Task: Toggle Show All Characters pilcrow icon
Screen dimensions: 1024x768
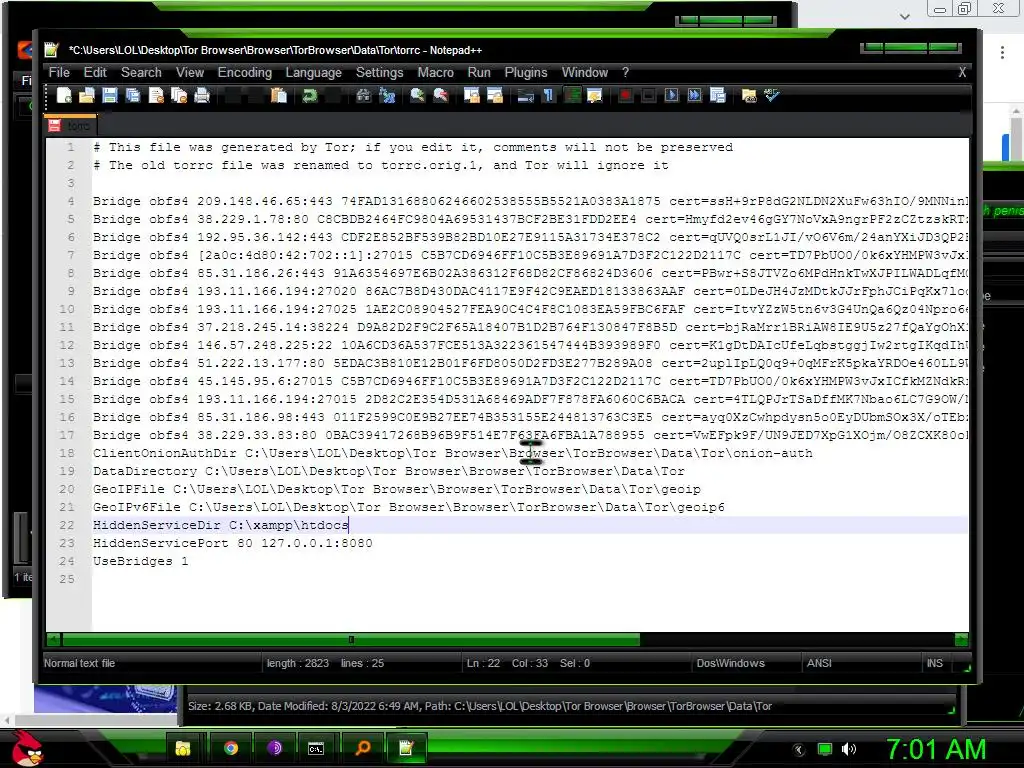Action: click(549, 95)
